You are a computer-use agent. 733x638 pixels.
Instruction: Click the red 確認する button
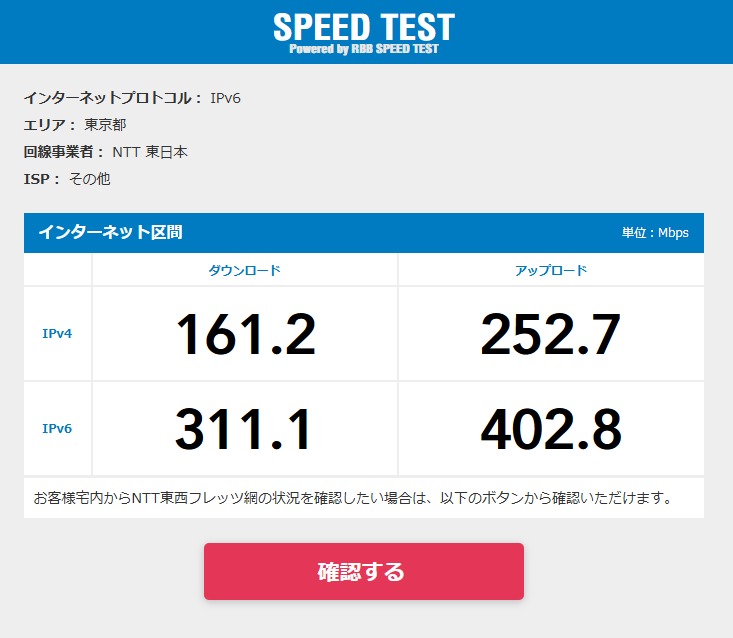(364, 571)
